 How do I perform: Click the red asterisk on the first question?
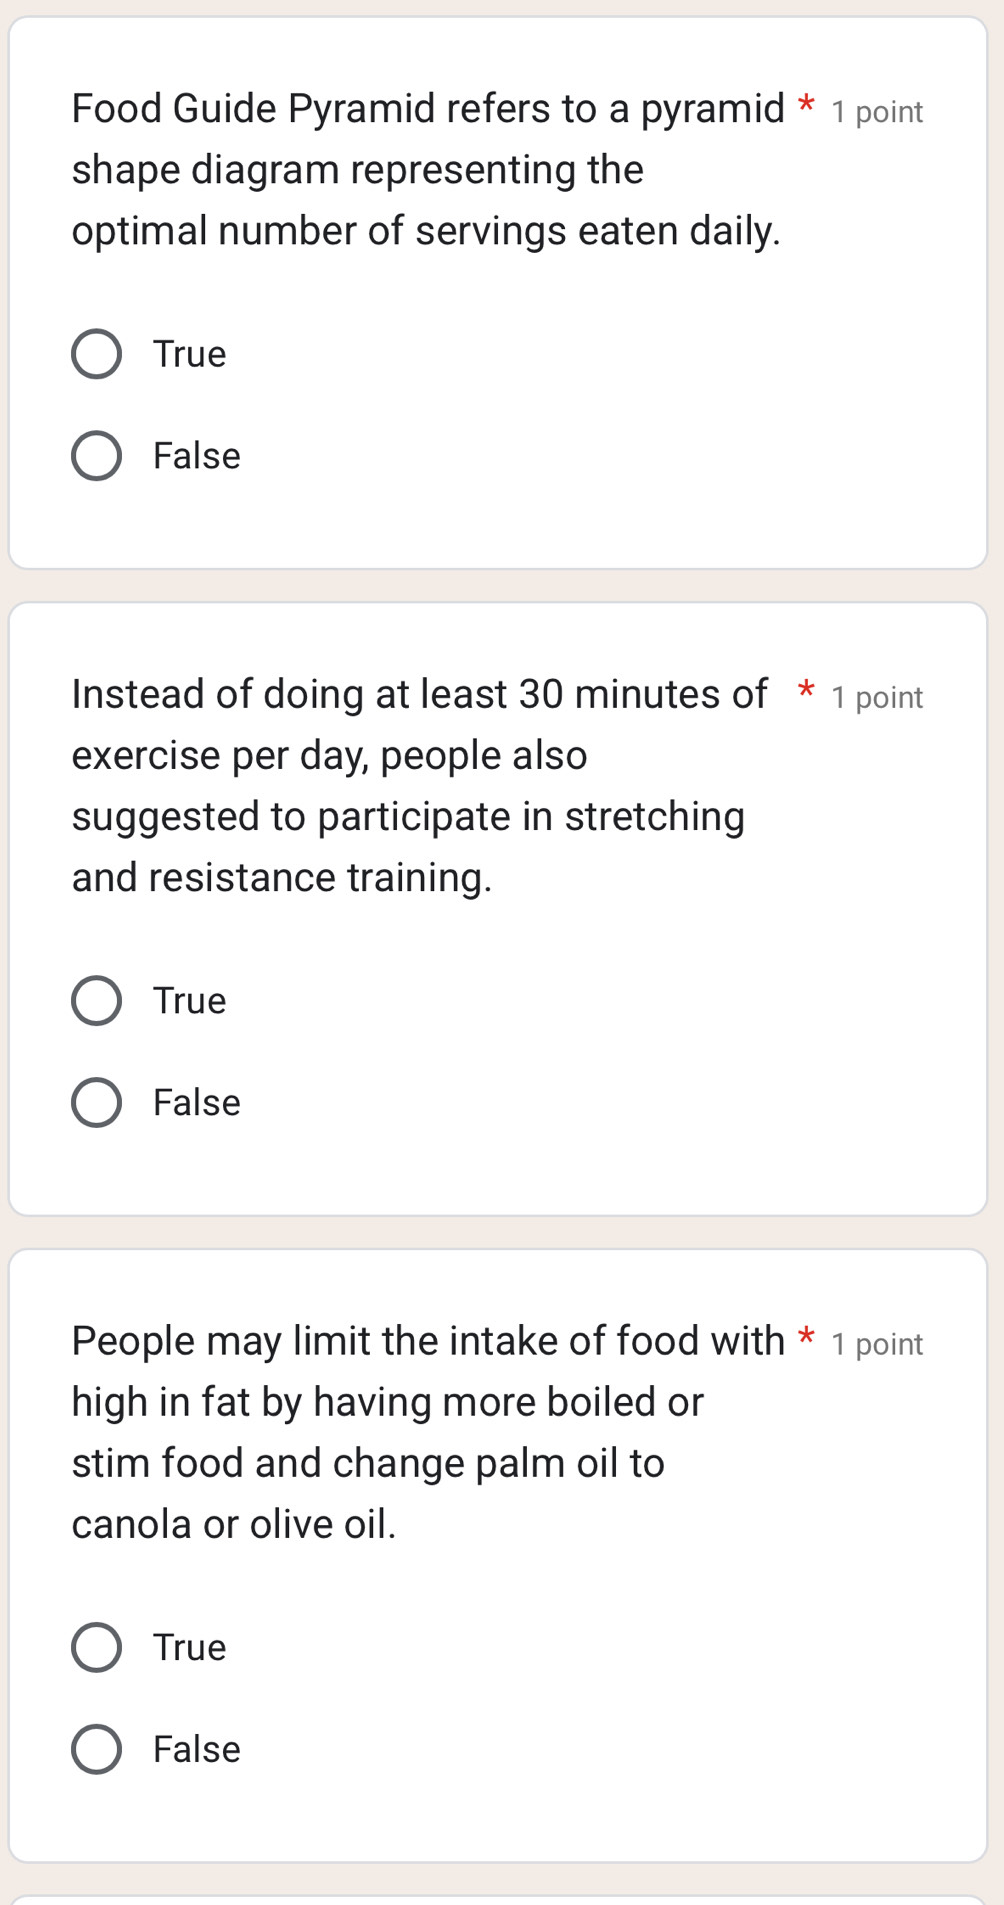click(806, 102)
